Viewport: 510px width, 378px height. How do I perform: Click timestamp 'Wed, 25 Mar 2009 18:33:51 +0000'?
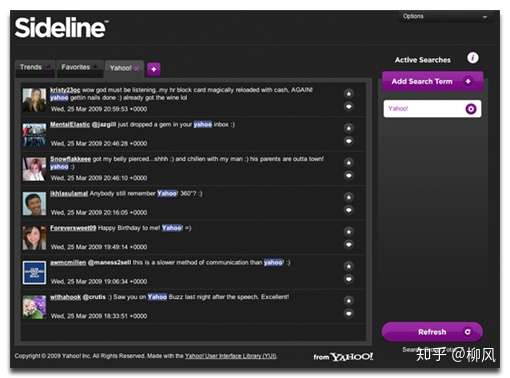pos(99,316)
